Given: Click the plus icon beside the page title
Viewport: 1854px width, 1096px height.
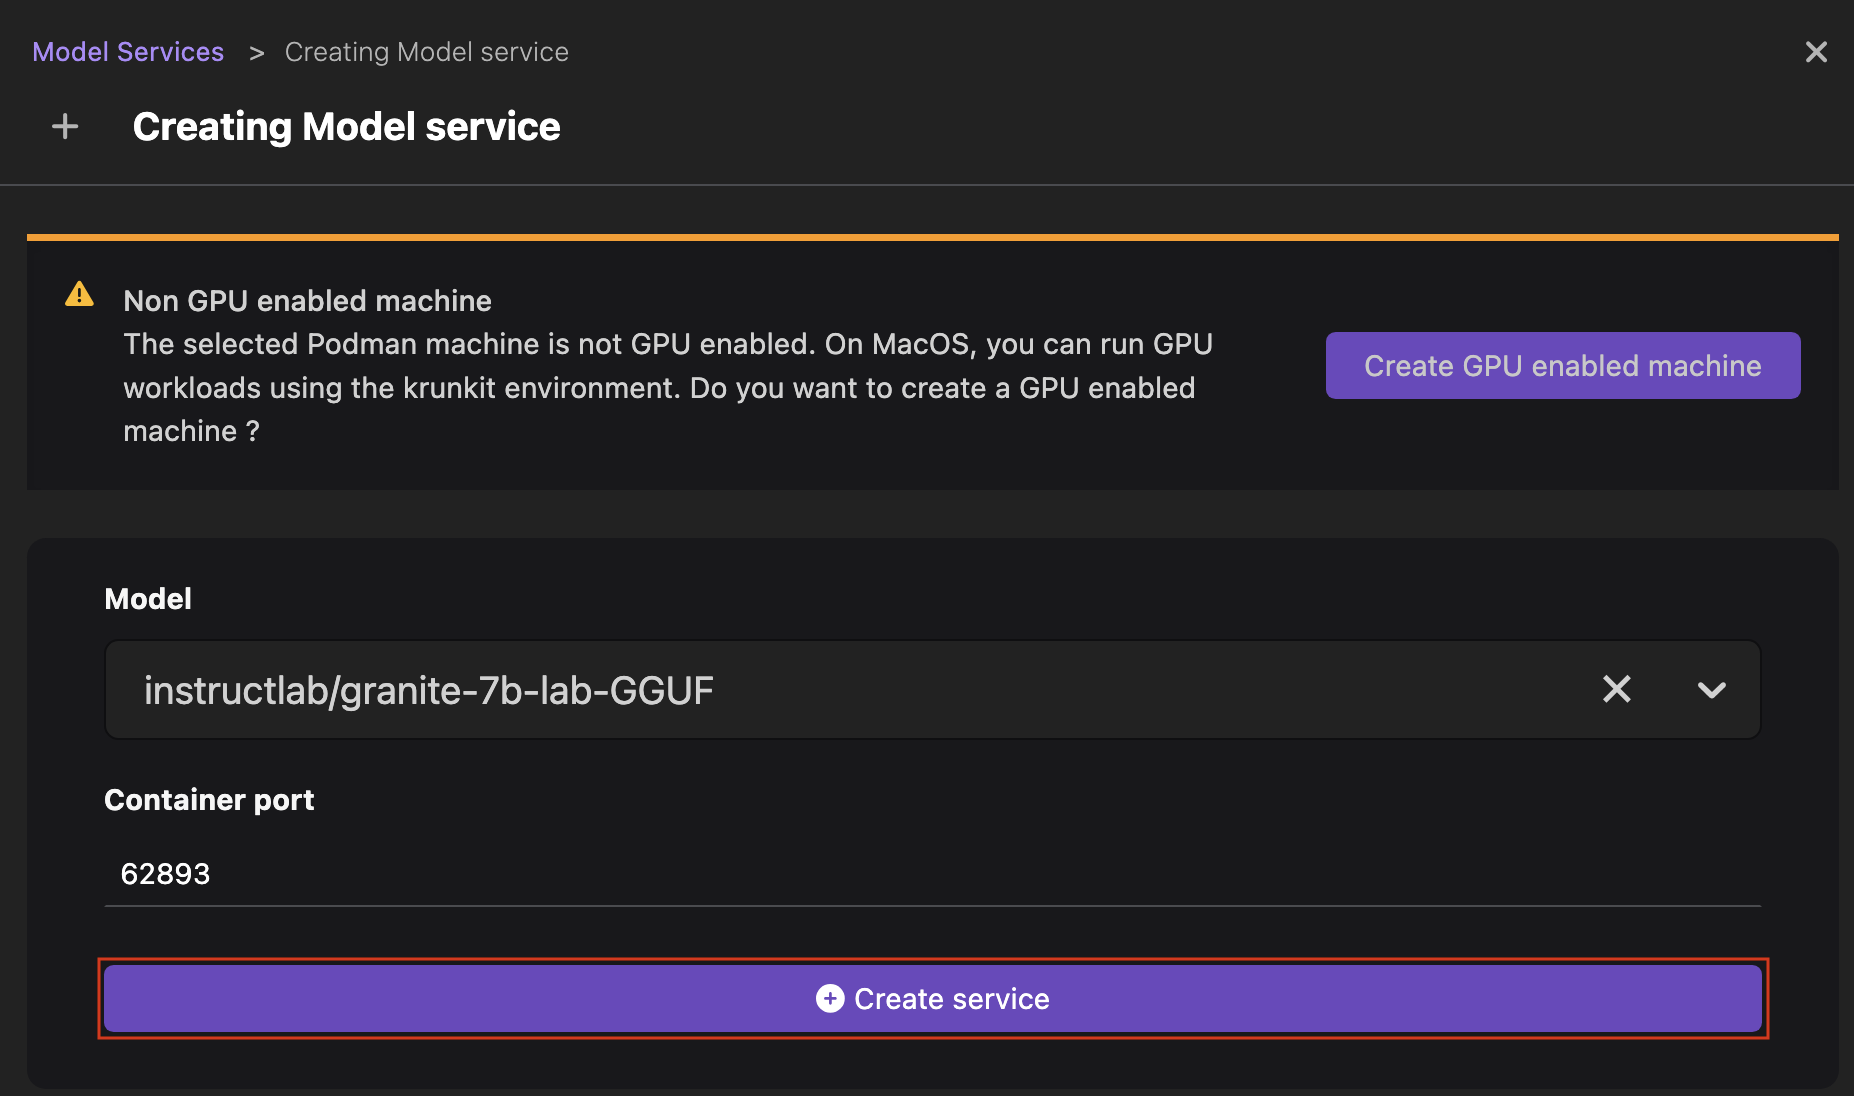Looking at the screenshot, I should click(x=64, y=125).
